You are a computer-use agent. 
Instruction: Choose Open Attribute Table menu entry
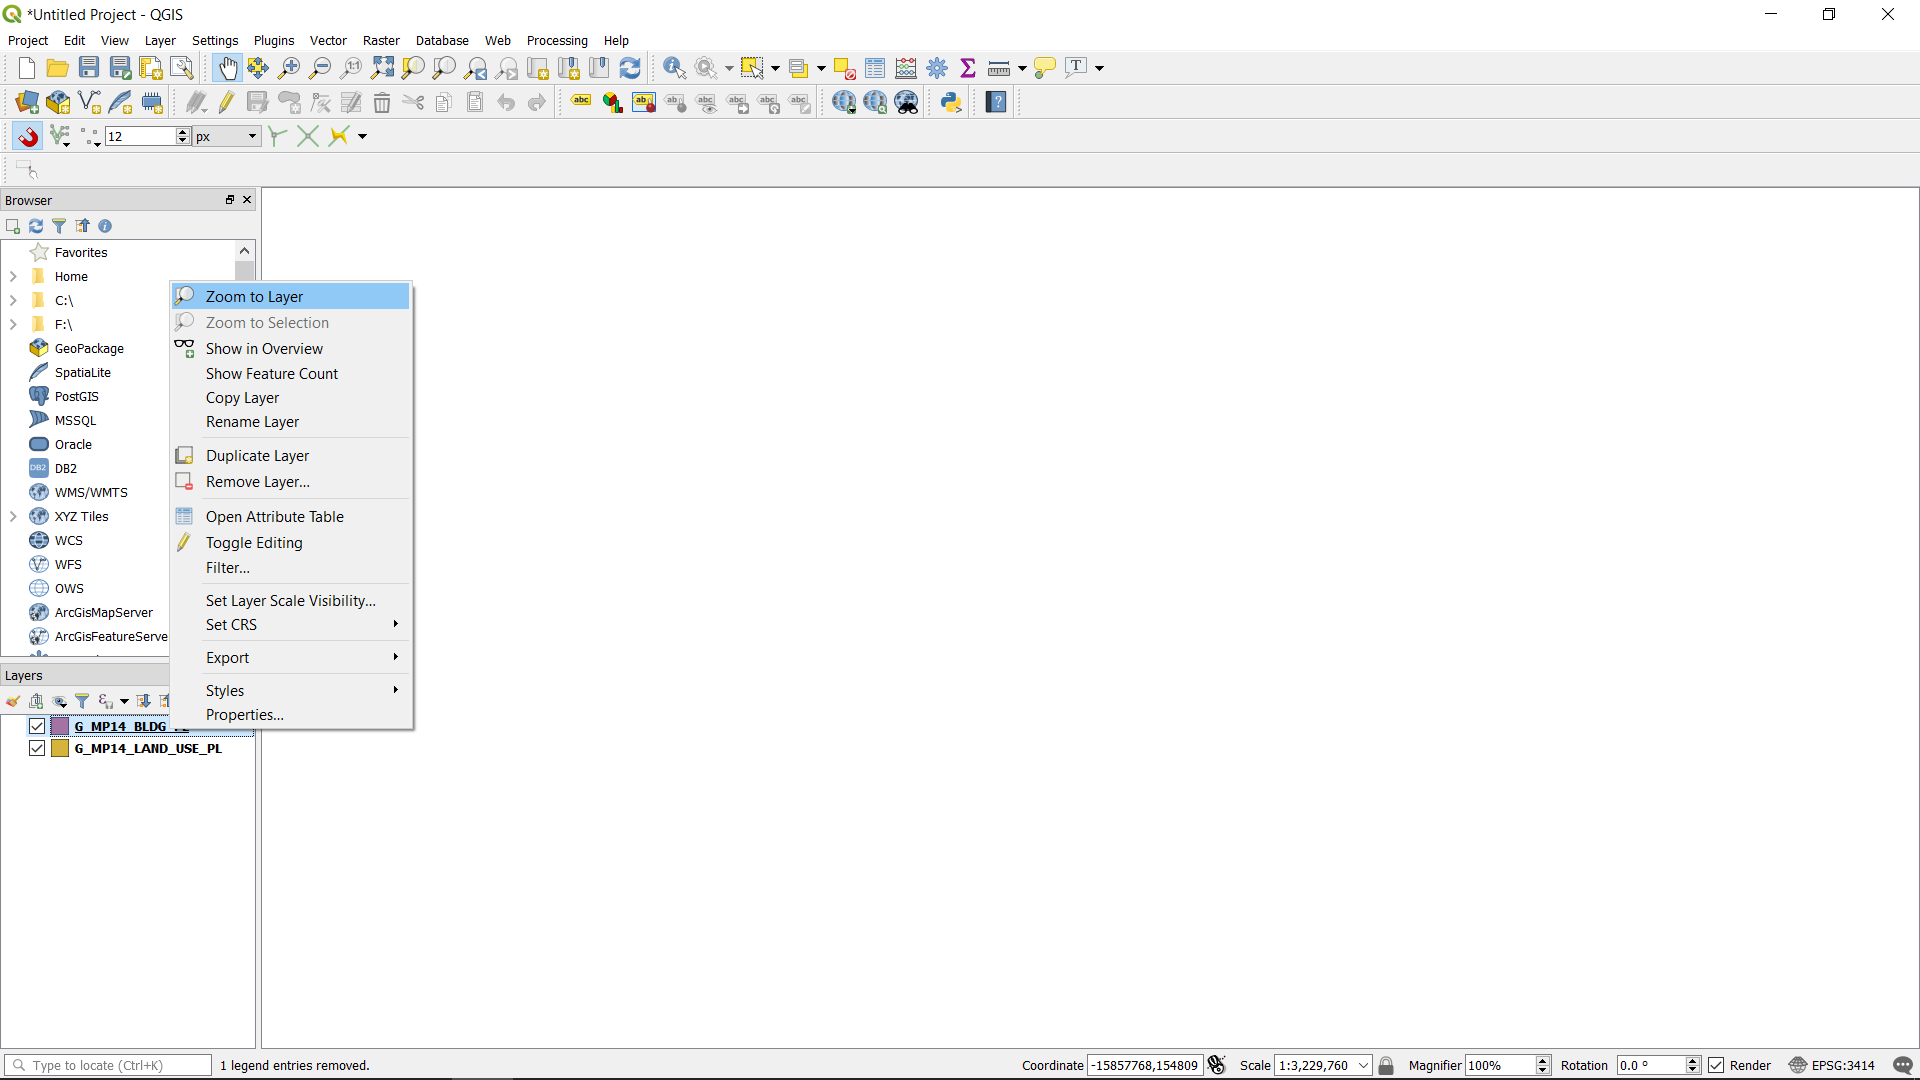(x=274, y=516)
